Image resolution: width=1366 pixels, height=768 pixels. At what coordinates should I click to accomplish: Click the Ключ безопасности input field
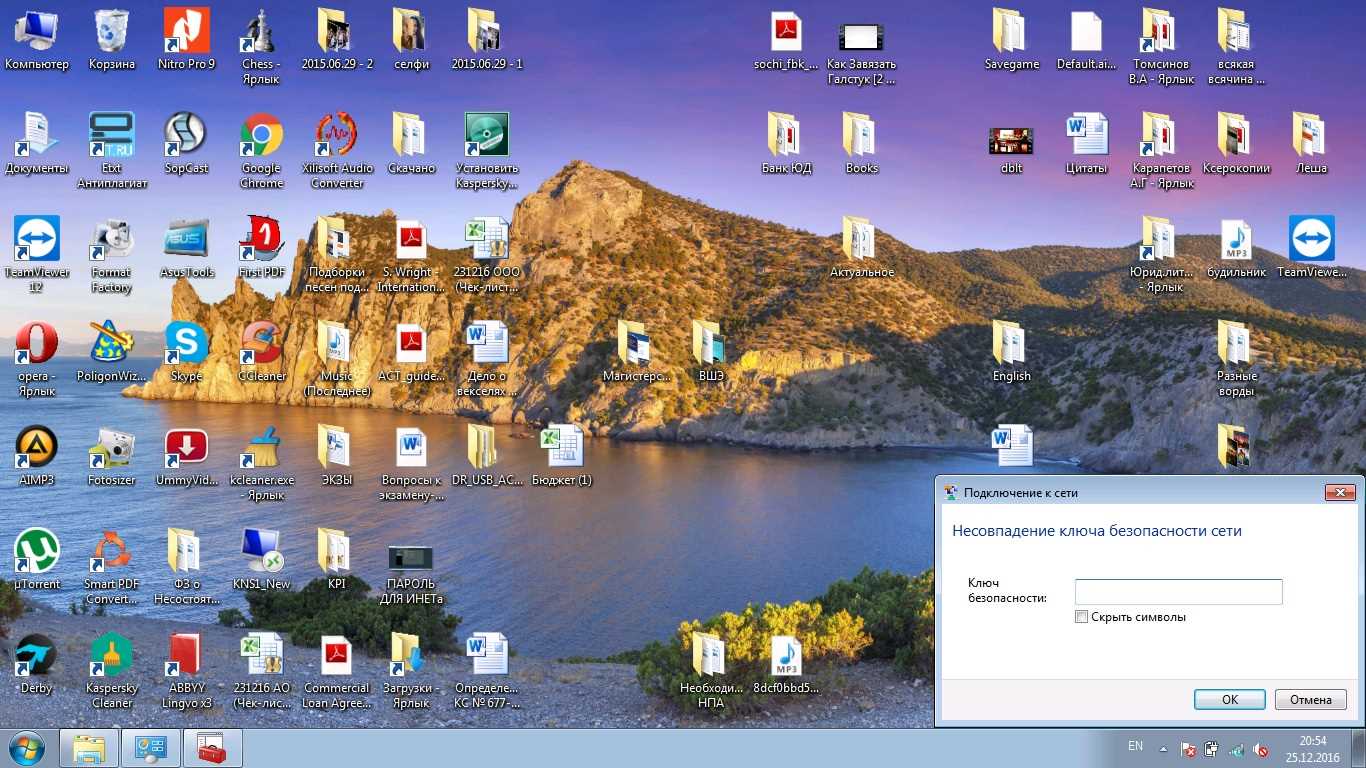pyautogui.click(x=1178, y=591)
